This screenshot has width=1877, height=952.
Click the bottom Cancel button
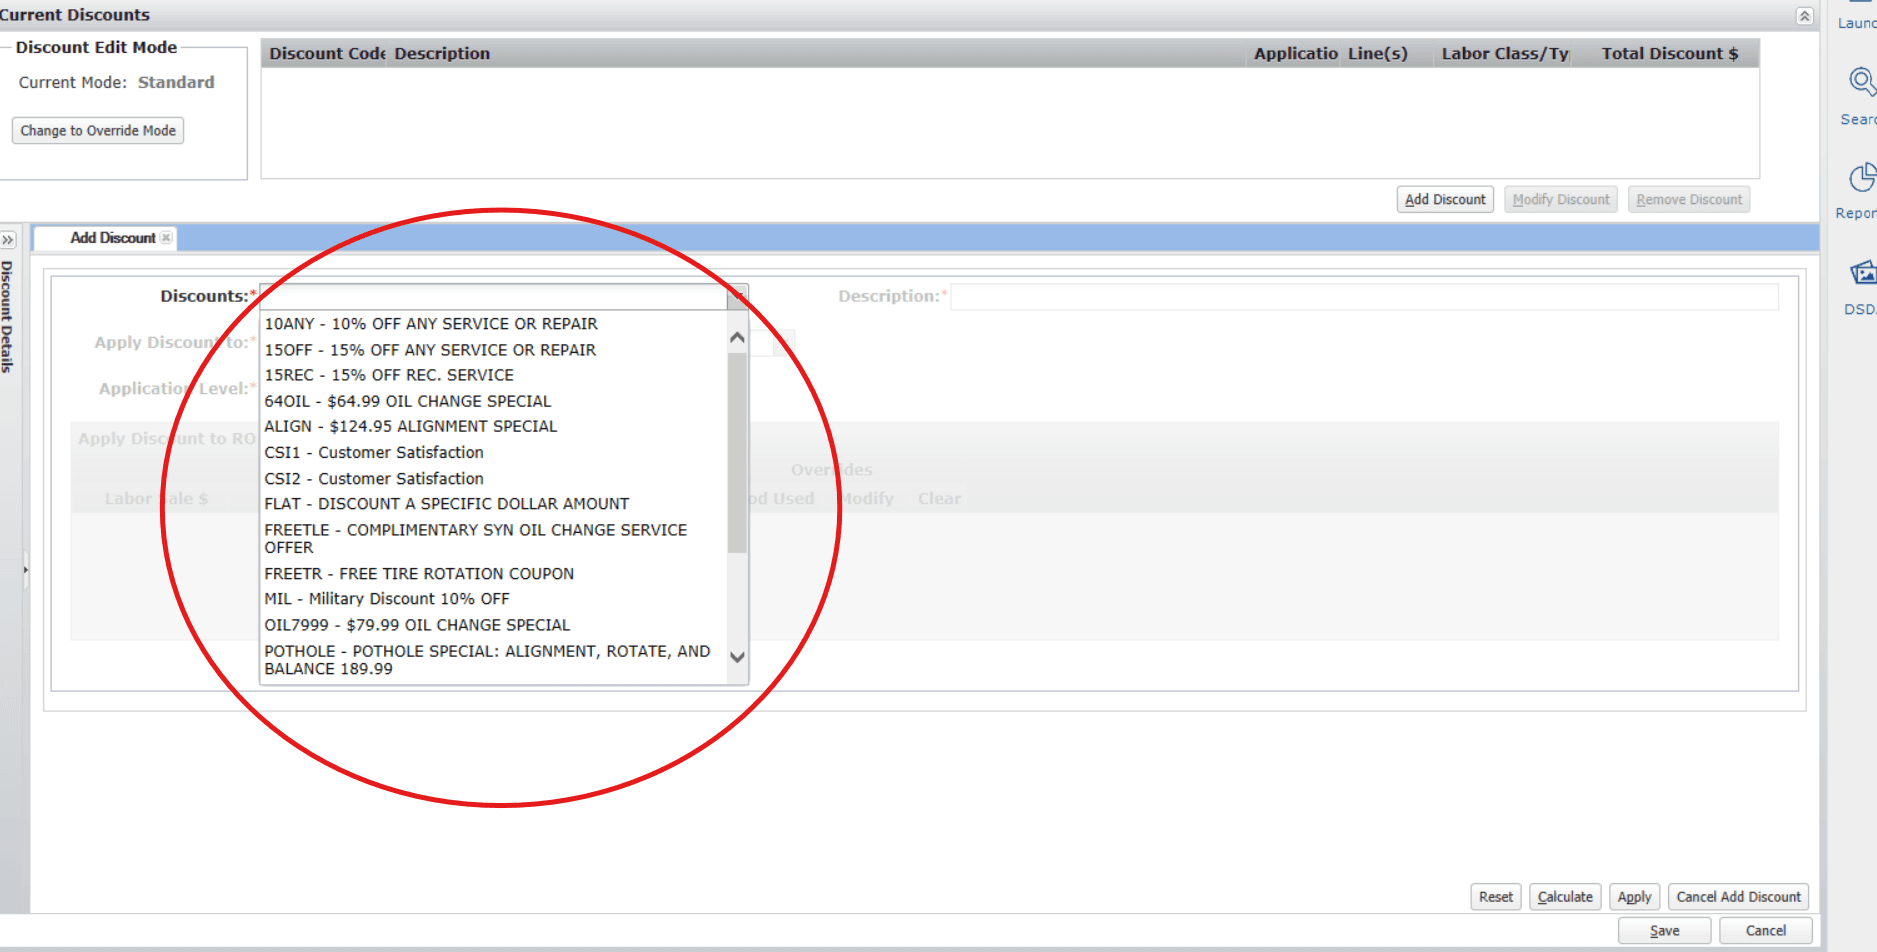[1766, 931]
